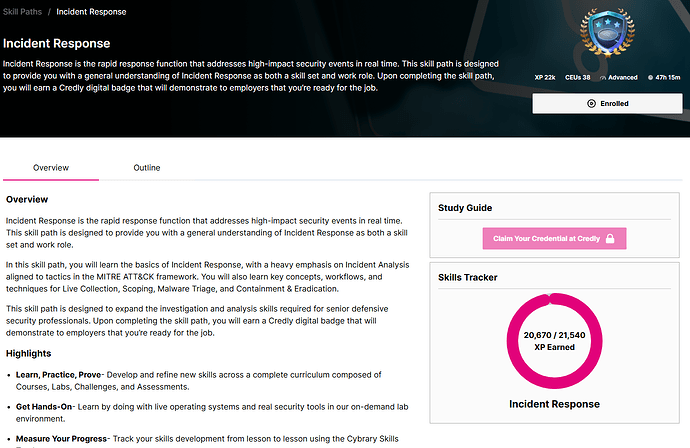
Task: Click the Incident Response page title
Action: pyautogui.click(x=56, y=44)
